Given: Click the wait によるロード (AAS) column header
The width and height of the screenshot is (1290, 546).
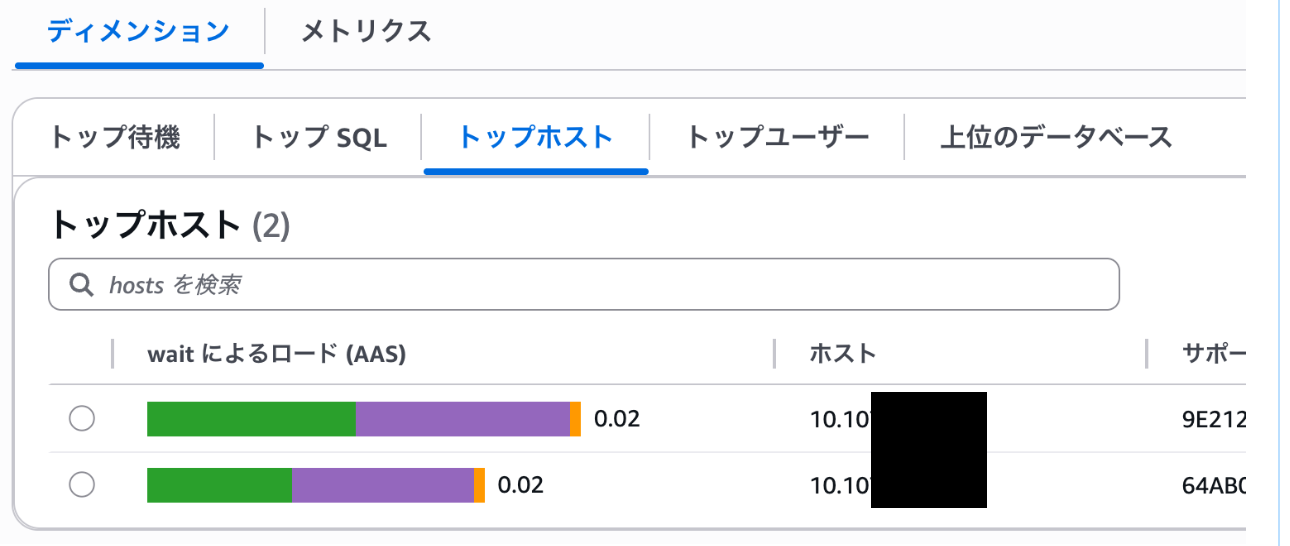Looking at the screenshot, I should tap(276, 353).
